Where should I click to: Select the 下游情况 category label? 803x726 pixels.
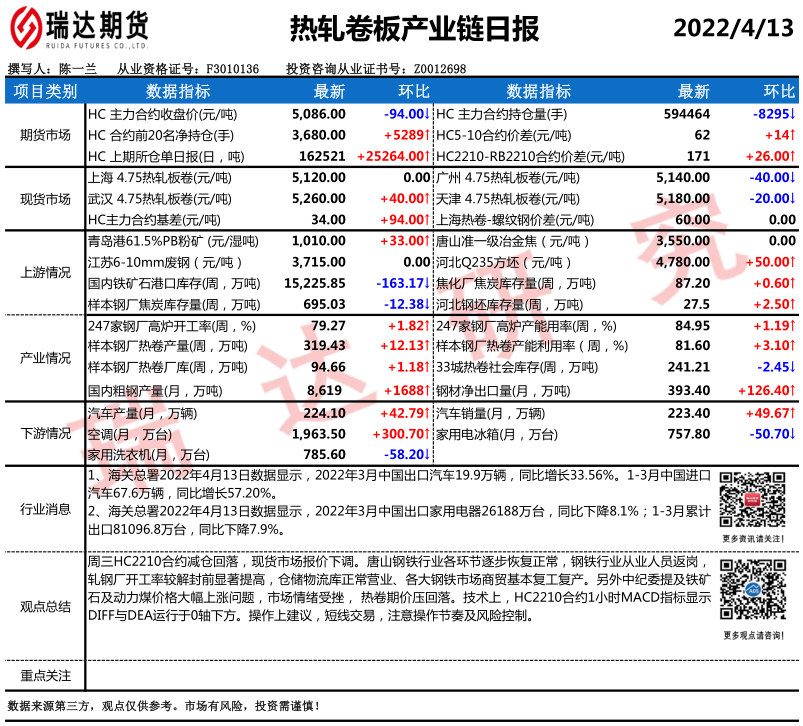45,433
